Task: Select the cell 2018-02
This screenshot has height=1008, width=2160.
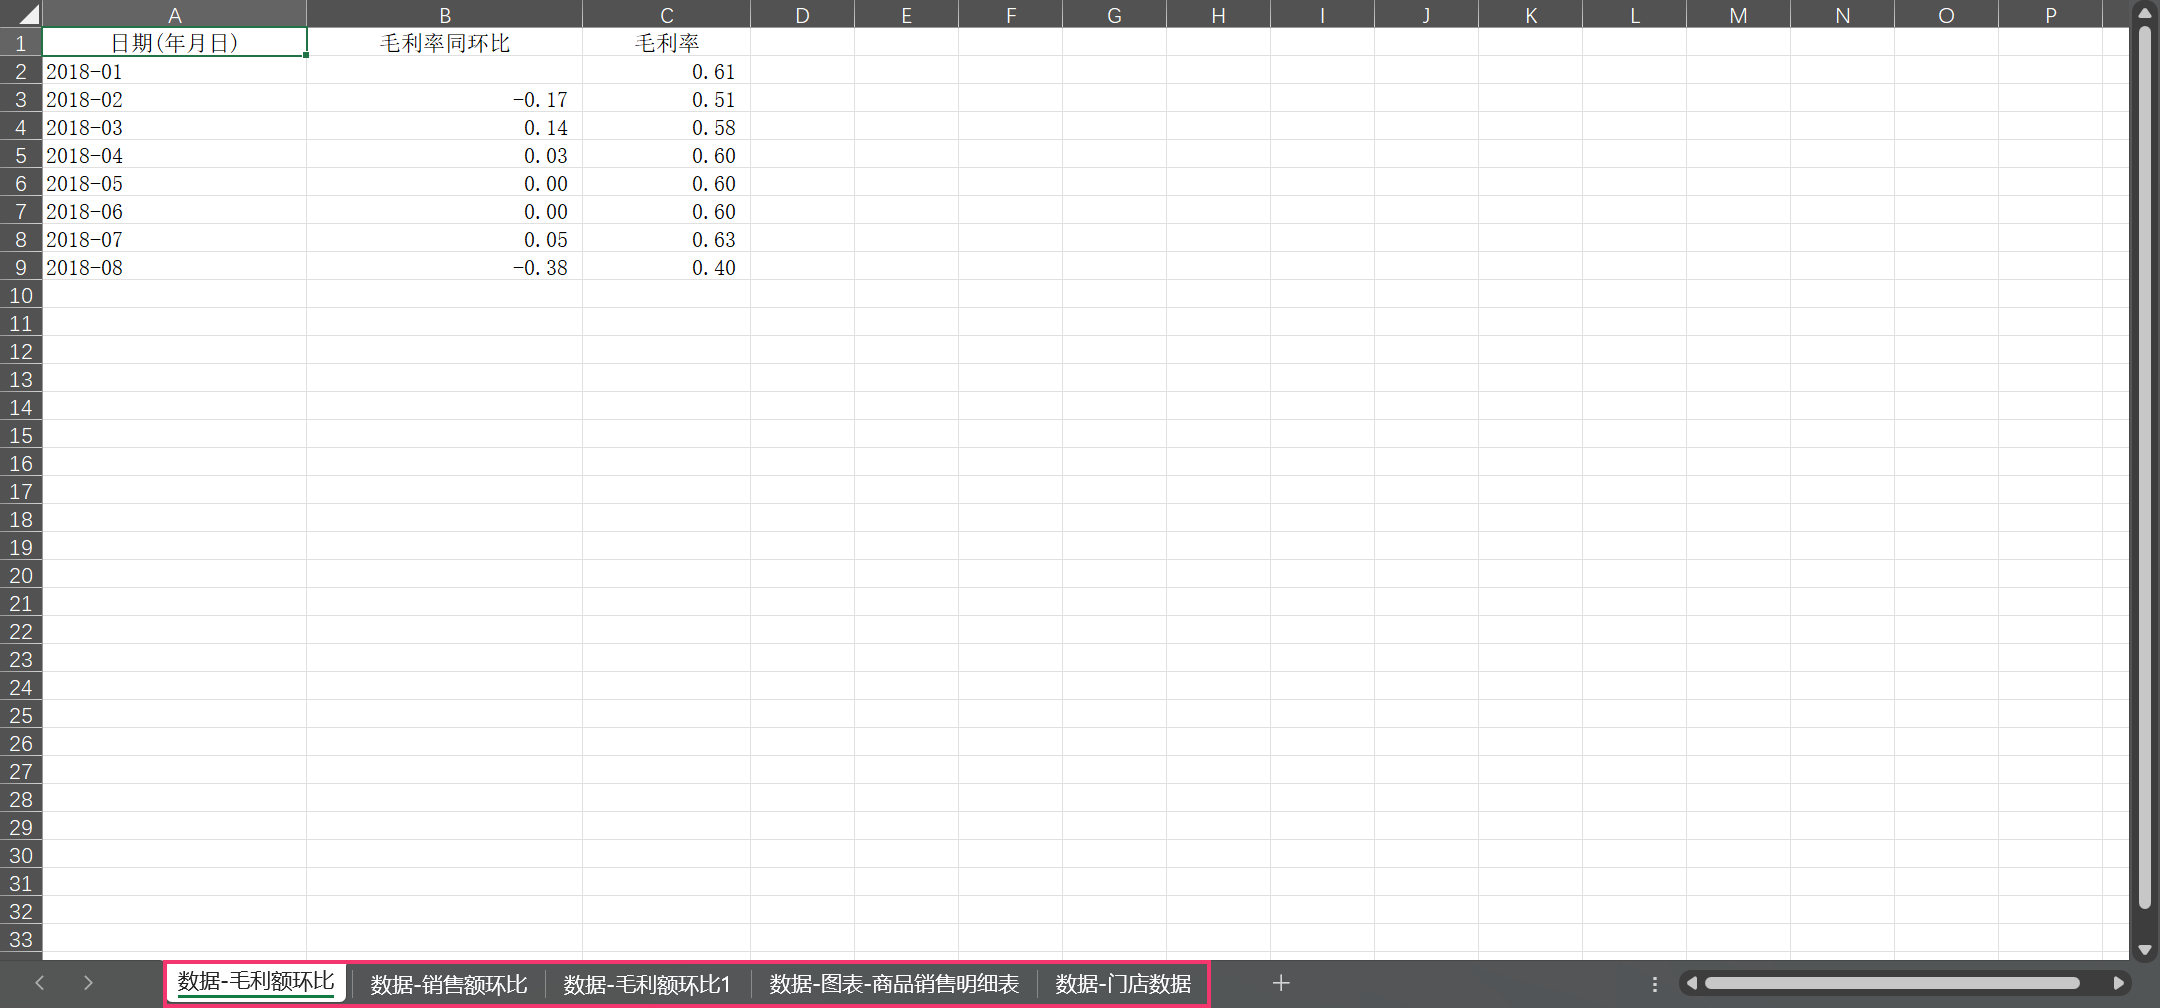Action: 174,99
